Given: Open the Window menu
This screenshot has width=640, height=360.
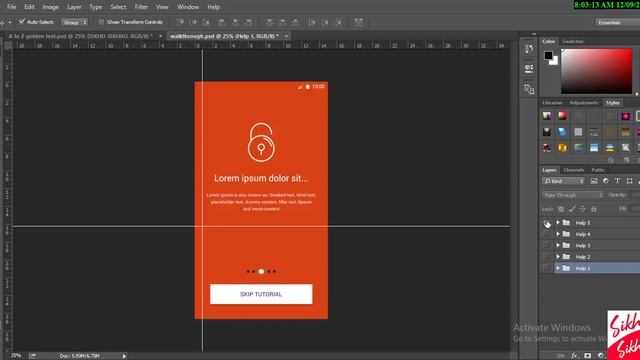Looking at the screenshot, I should [x=188, y=7].
